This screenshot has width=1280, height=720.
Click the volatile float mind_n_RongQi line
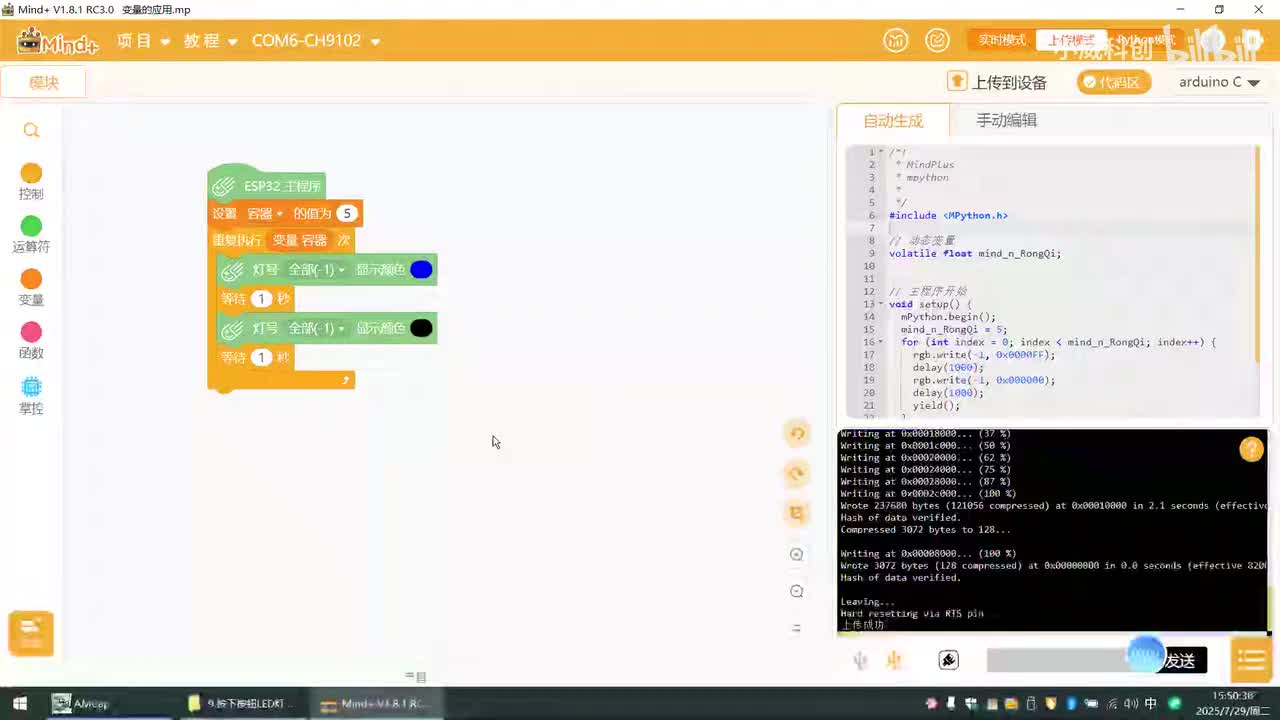tap(975, 253)
